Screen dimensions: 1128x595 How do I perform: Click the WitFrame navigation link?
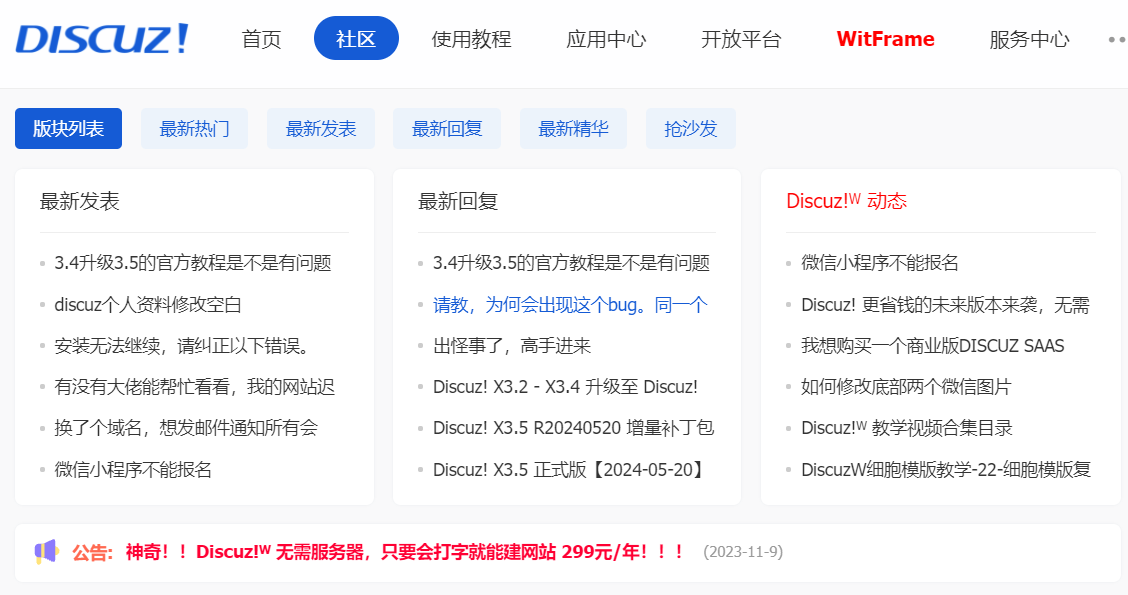click(884, 38)
